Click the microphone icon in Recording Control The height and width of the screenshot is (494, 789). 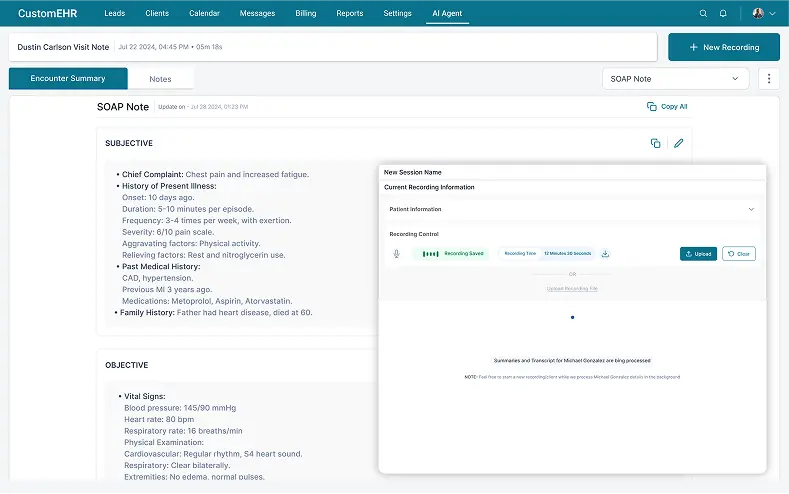tap(397, 254)
